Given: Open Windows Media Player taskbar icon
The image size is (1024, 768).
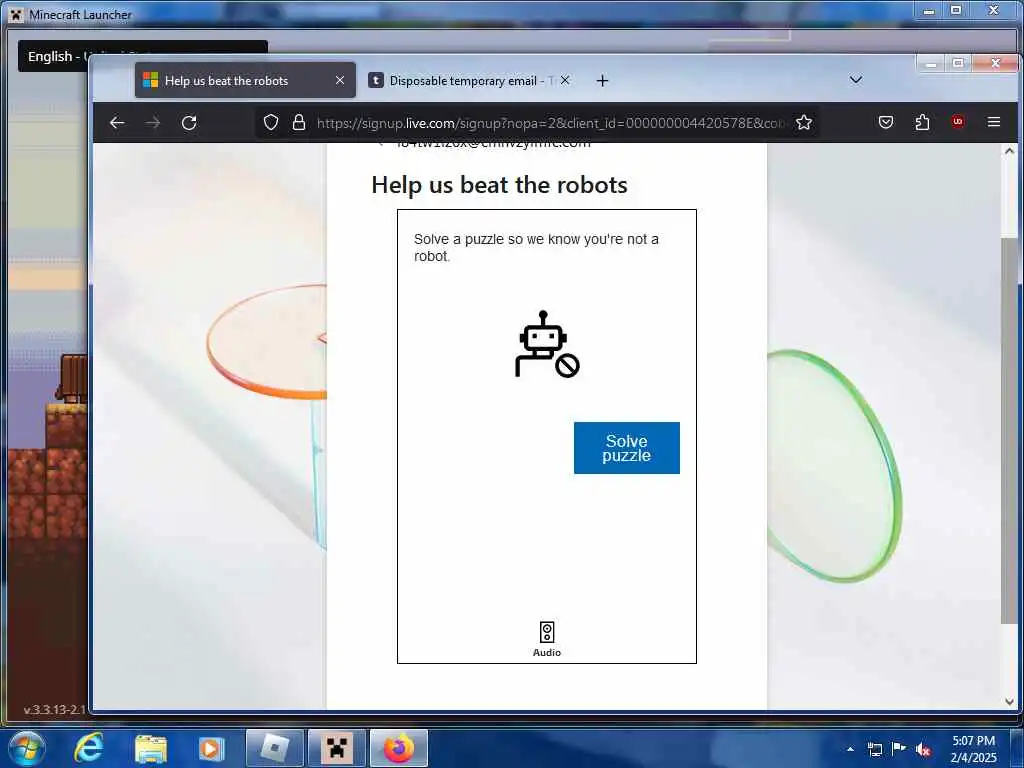Looking at the screenshot, I should pyautogui.click(x=211, y=748).
